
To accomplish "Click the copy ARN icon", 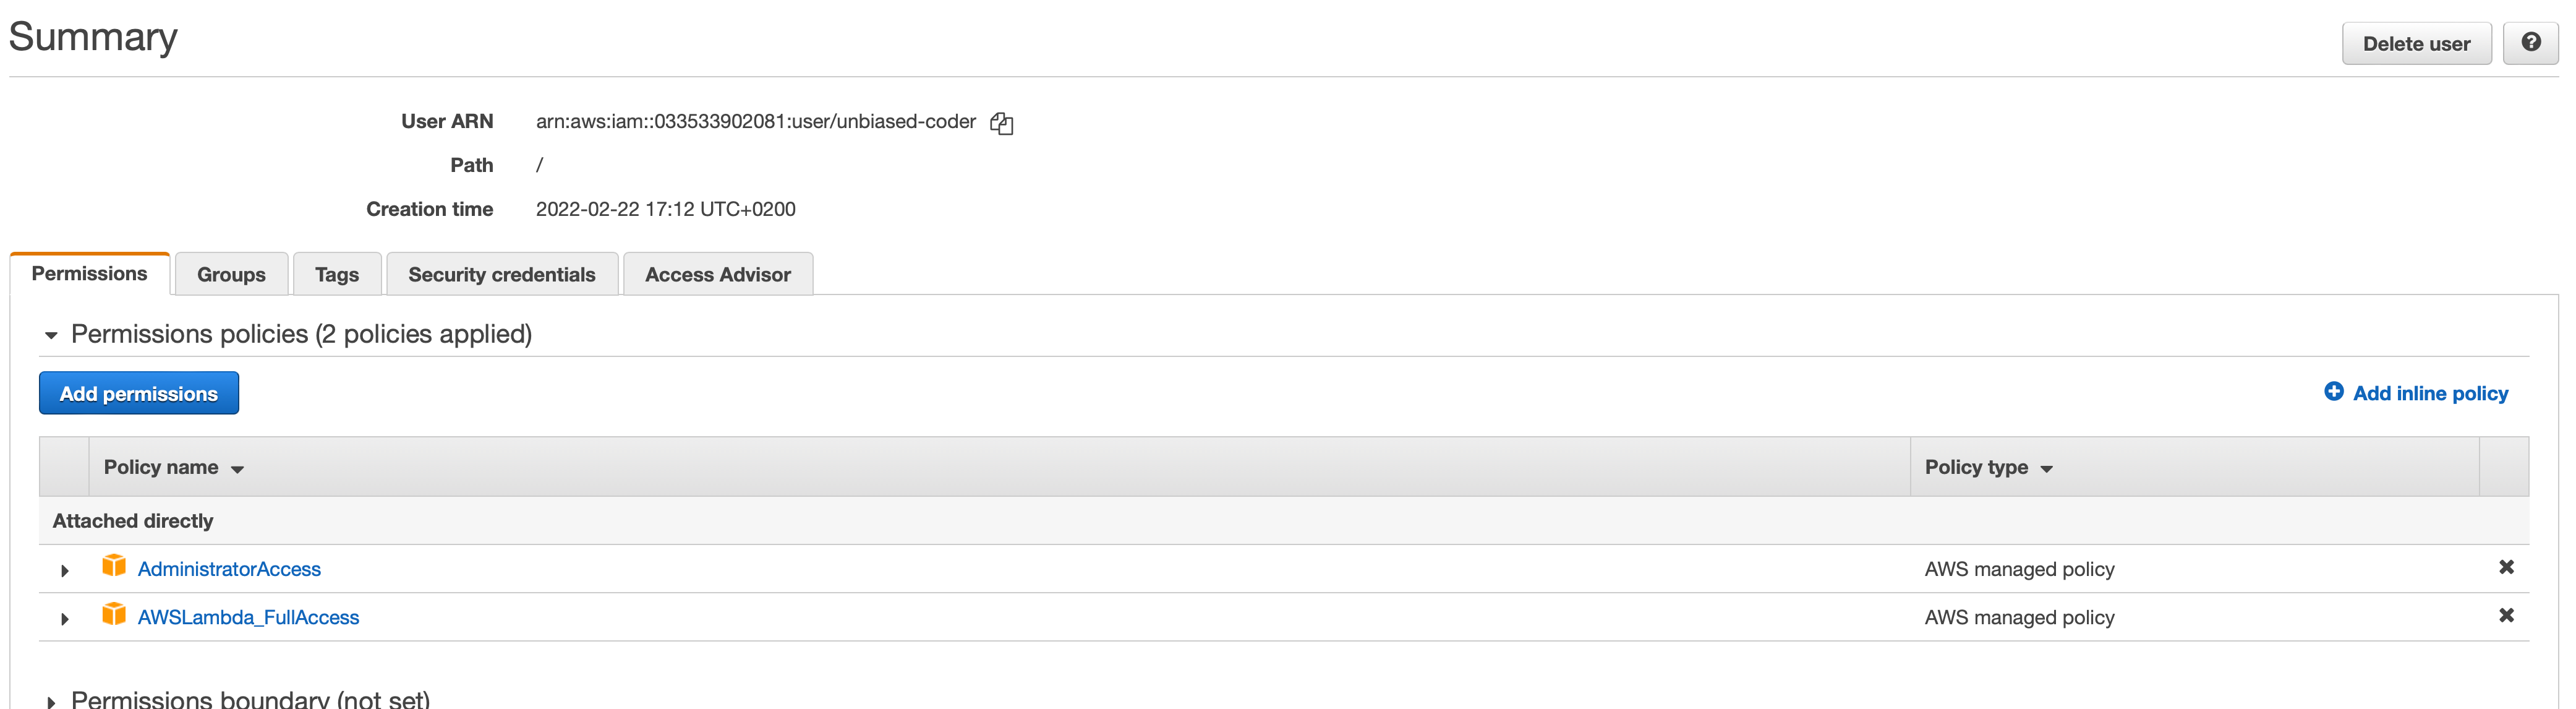I will point(1000,122).
